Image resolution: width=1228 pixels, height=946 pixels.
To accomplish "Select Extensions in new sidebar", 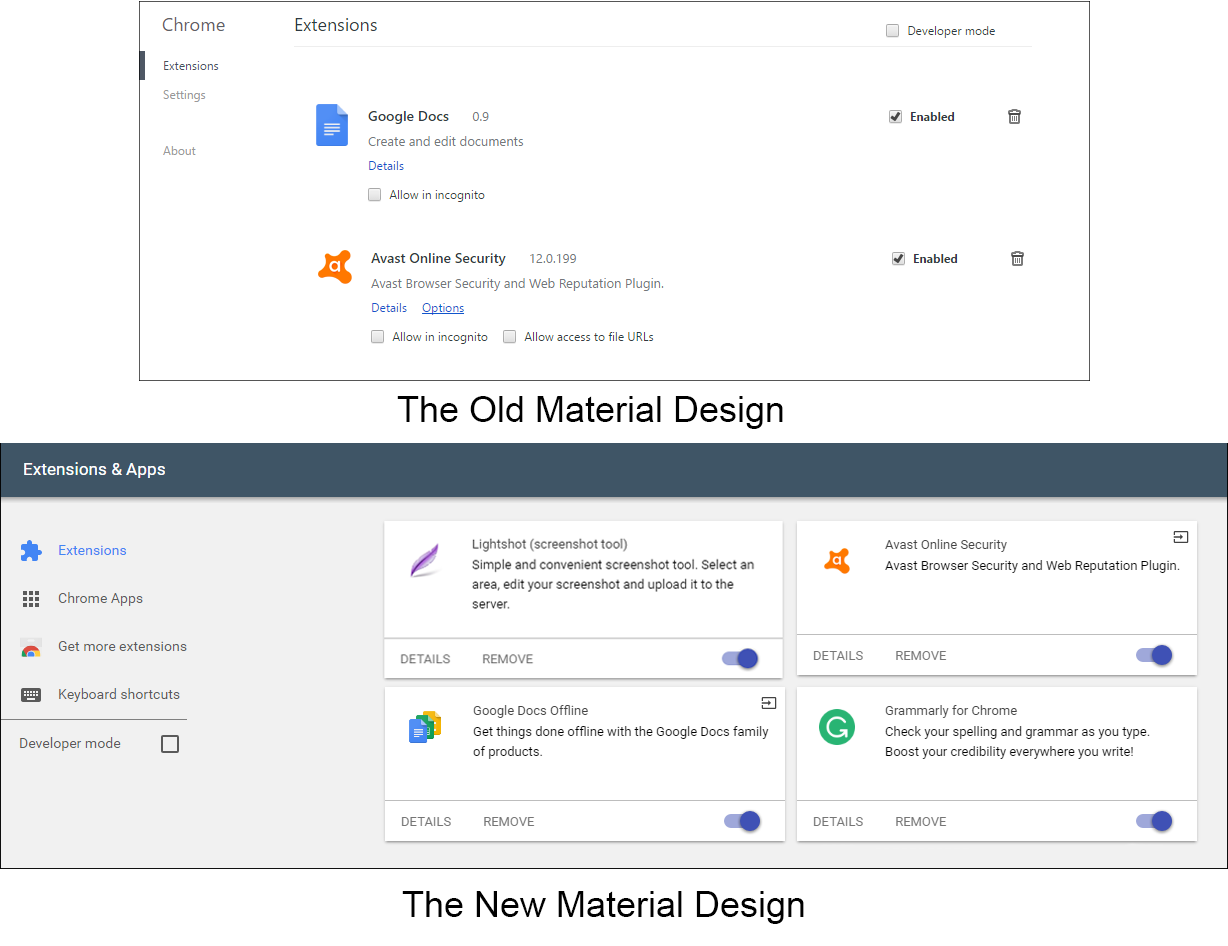I will 92,550.
